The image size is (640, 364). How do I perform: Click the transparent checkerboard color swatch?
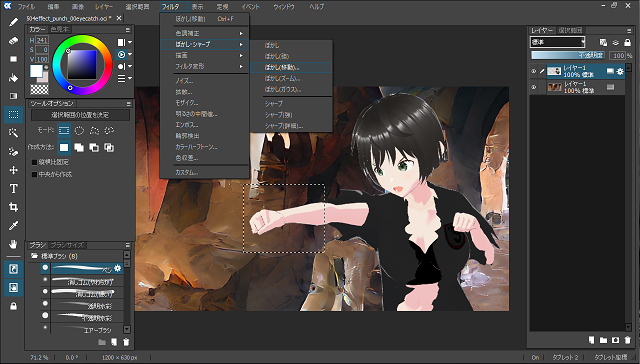pyautogui.click(x=40, y=89)
